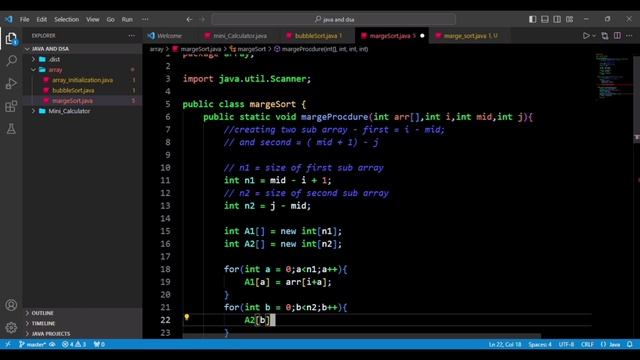Open the Testing flask view
The width and height of the screenshot is (640, 360).
click(11, 129)
